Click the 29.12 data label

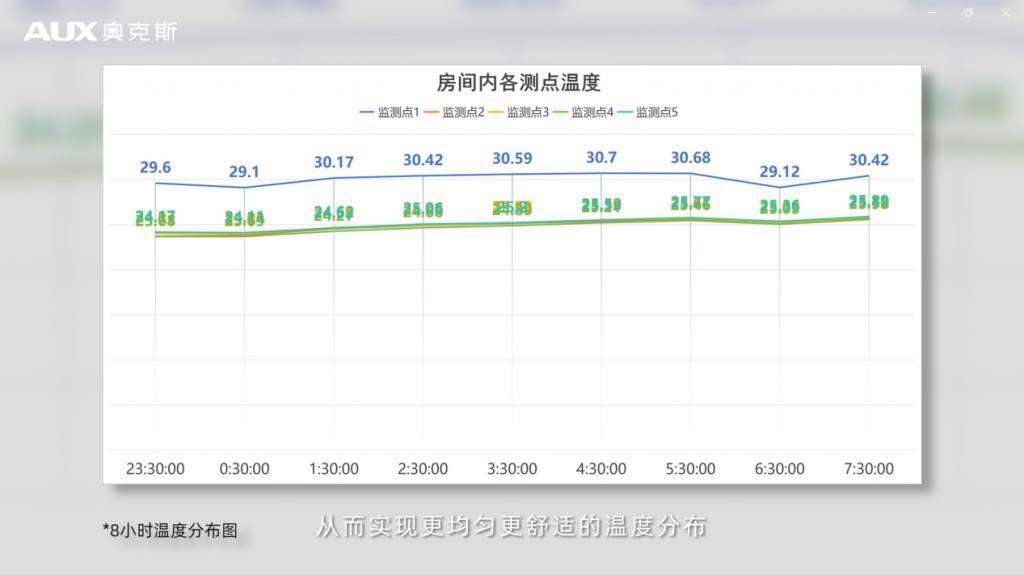click(x=780, y=172)
